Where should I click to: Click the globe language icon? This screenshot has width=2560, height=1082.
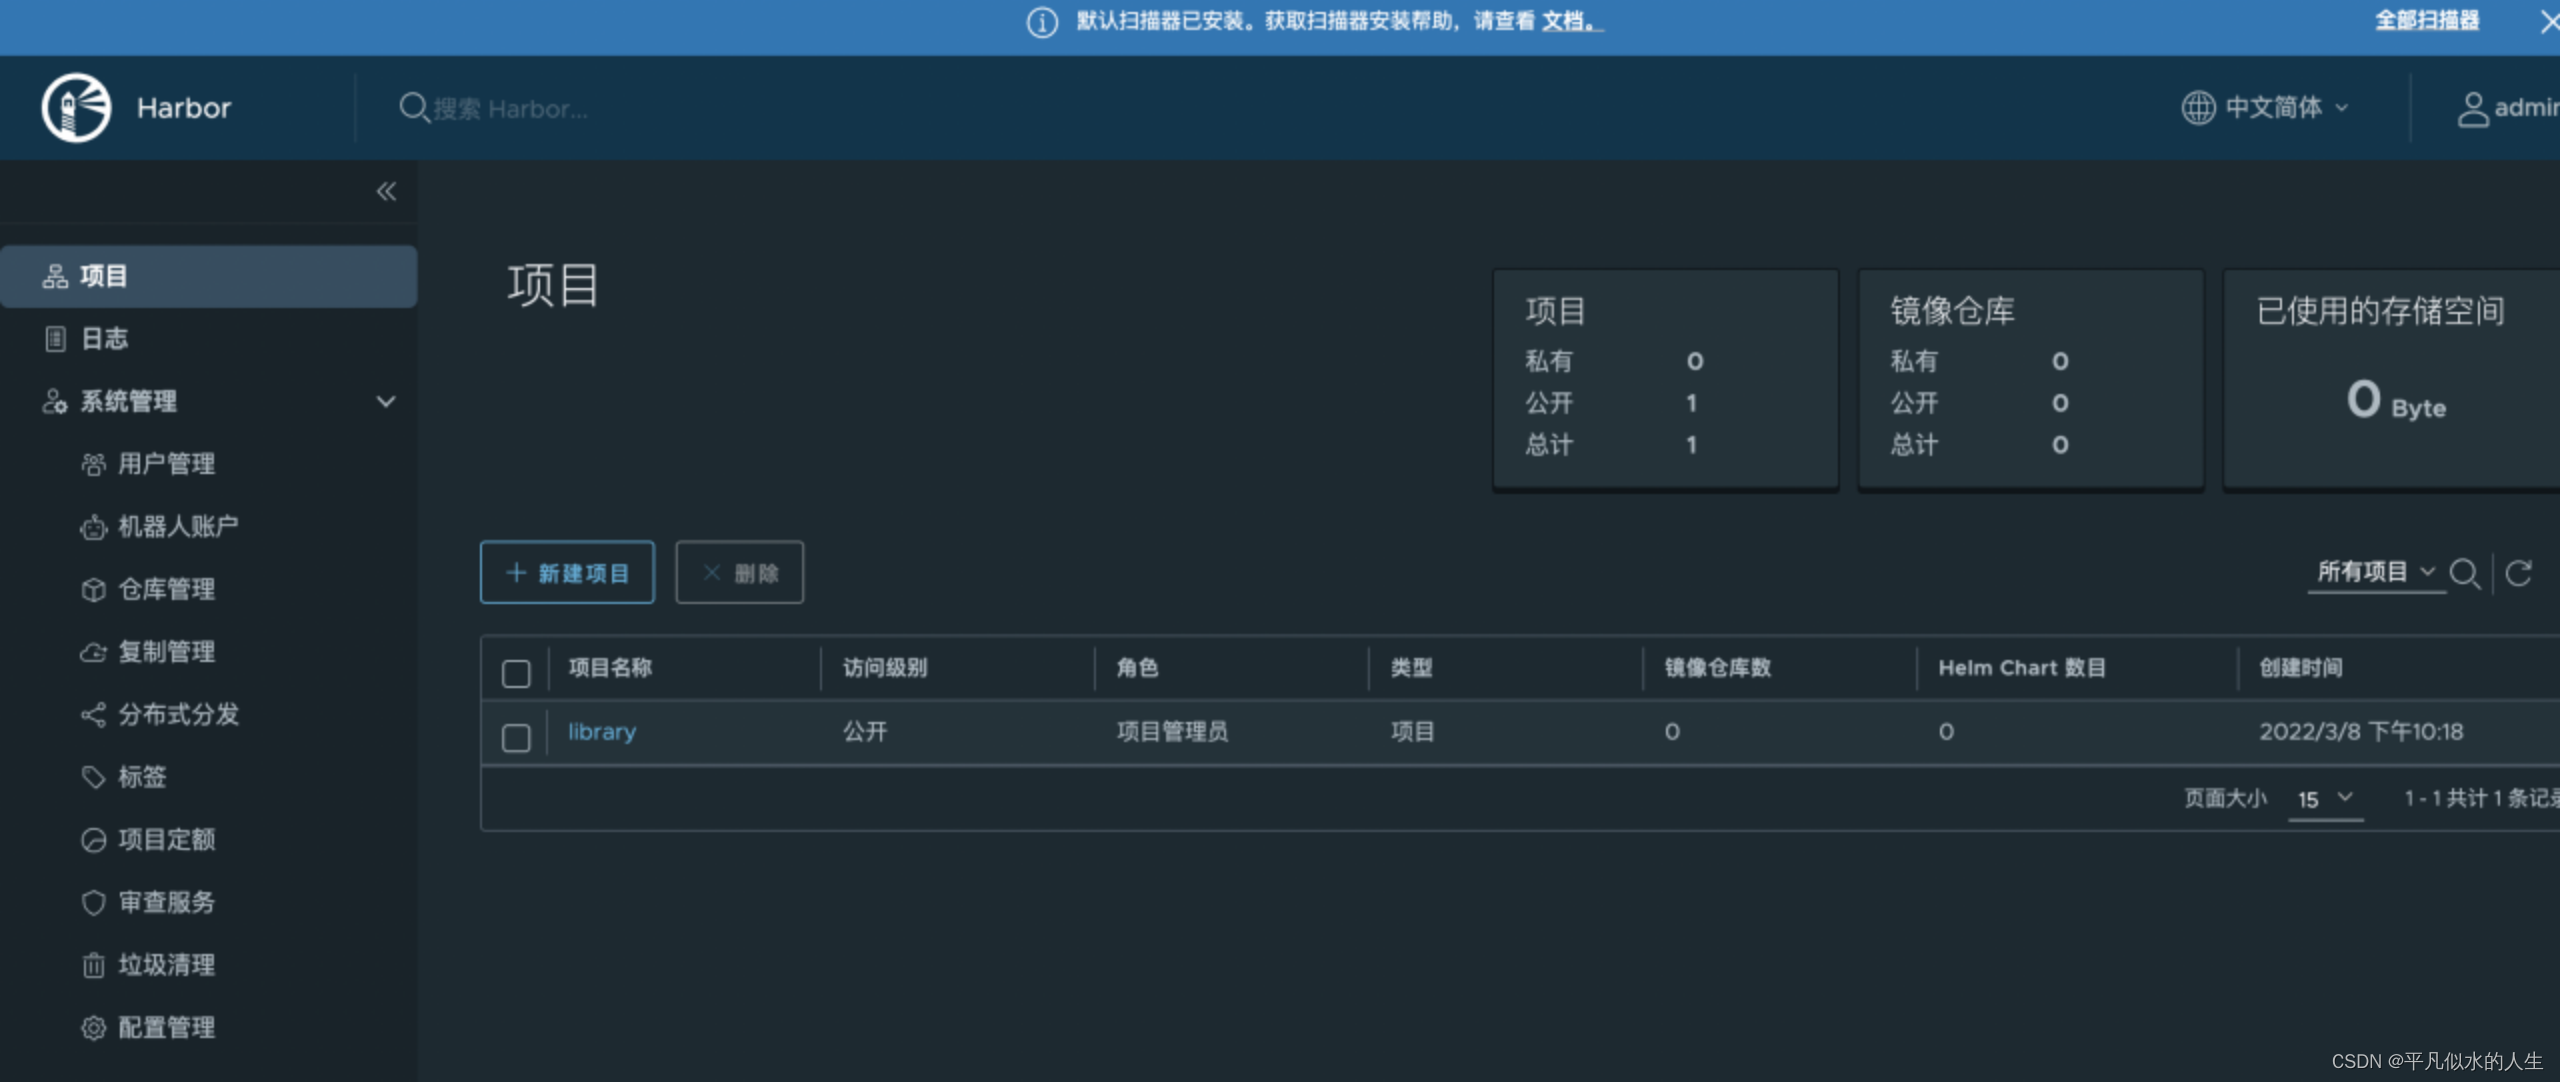(2197, 107)
